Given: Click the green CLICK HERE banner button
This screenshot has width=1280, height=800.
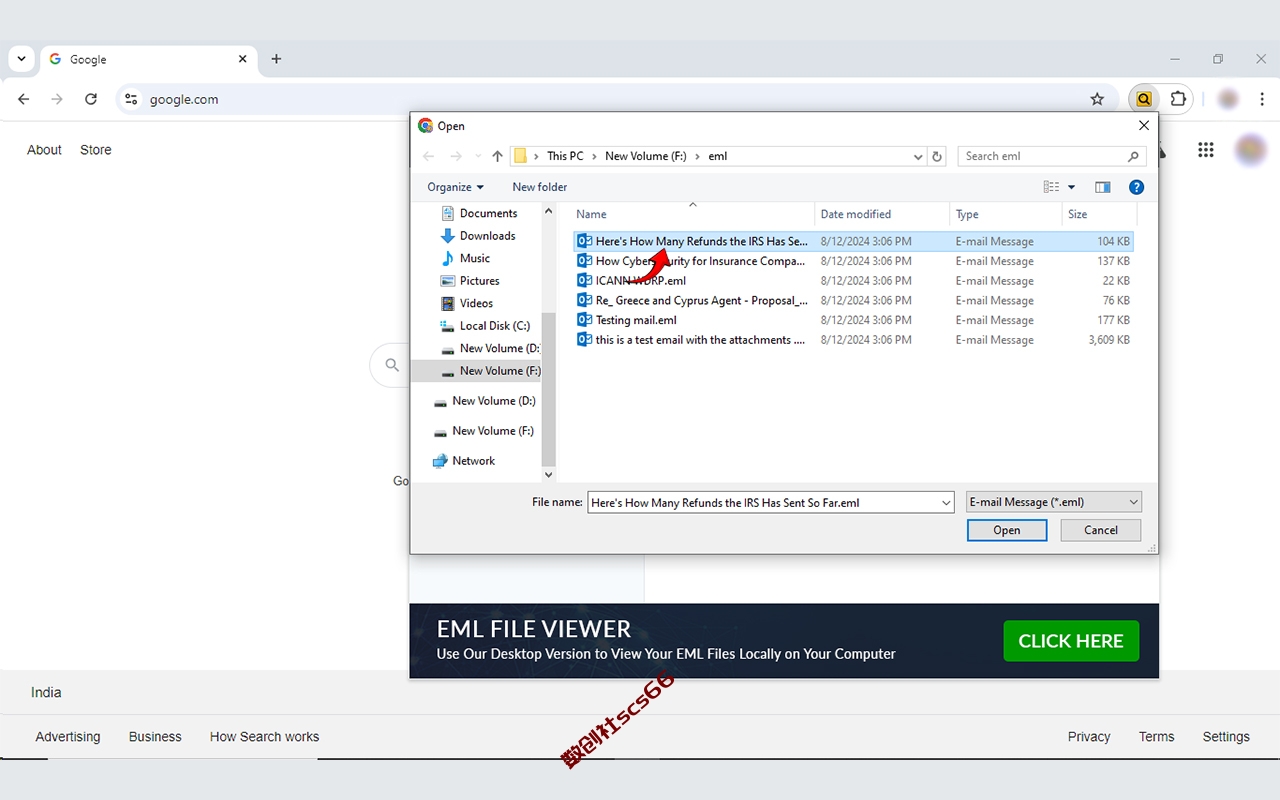Looking at the screenshot, I should (1071, 641).
